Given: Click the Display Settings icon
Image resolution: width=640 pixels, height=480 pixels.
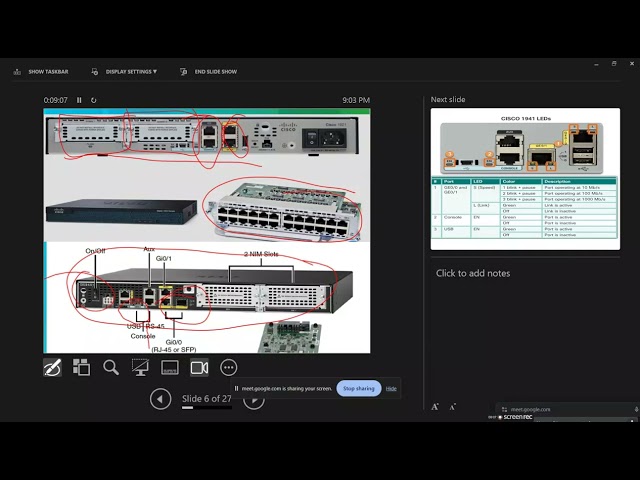Looking at the screenshot, I should pyautogui.click(x=95, y=71).
